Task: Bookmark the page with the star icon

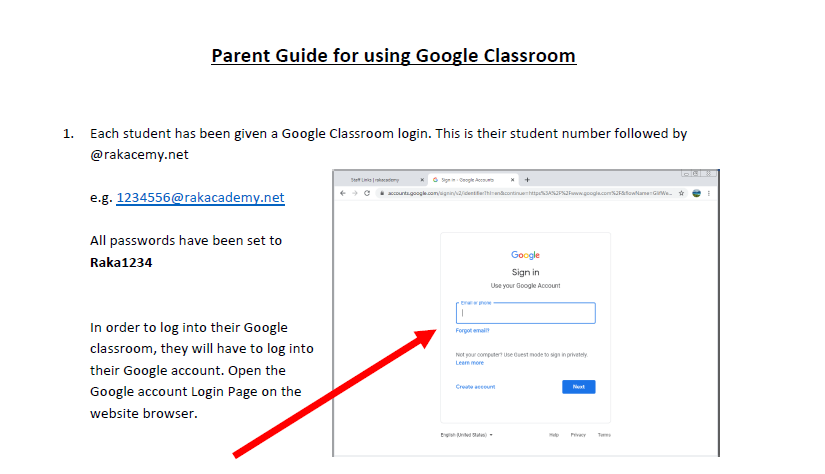Action: (x=681, y=194)
